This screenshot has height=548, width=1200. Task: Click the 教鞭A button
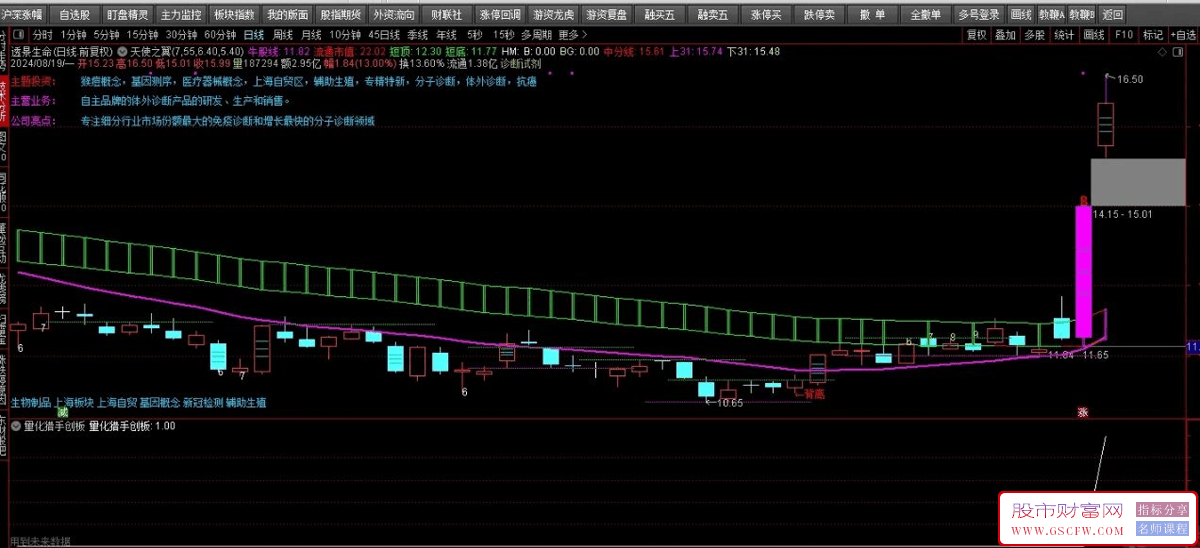coord(1051,15)
